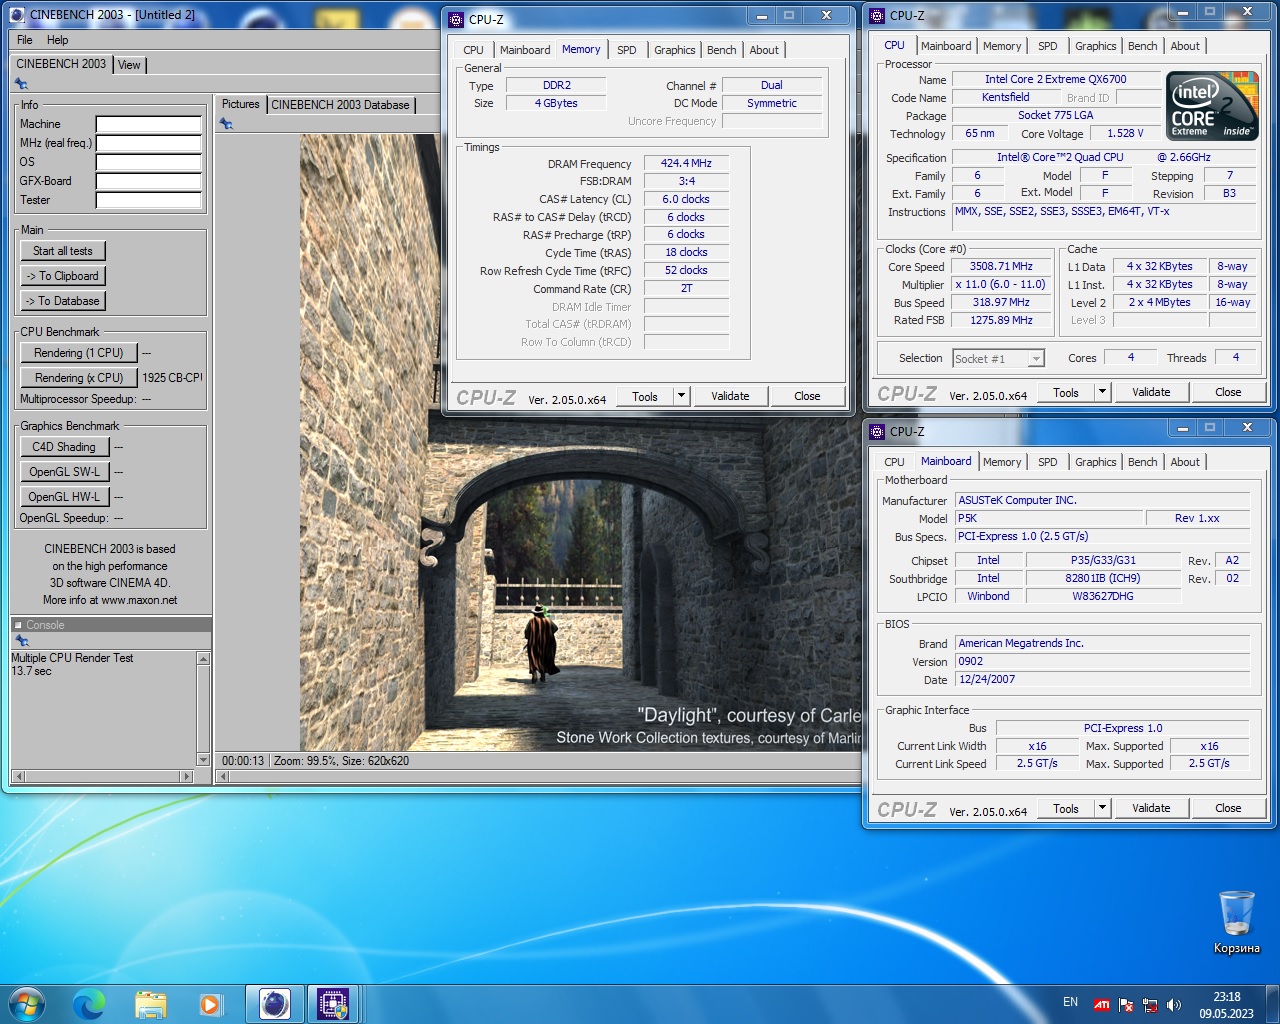
Task: Click the ATI tray icon
Action: [1101, 1005]
